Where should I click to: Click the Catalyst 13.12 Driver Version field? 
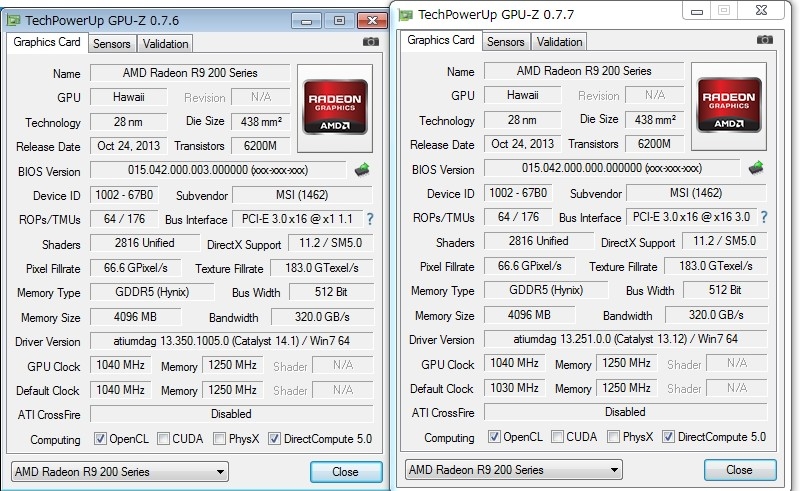click(x=626, y=339)
